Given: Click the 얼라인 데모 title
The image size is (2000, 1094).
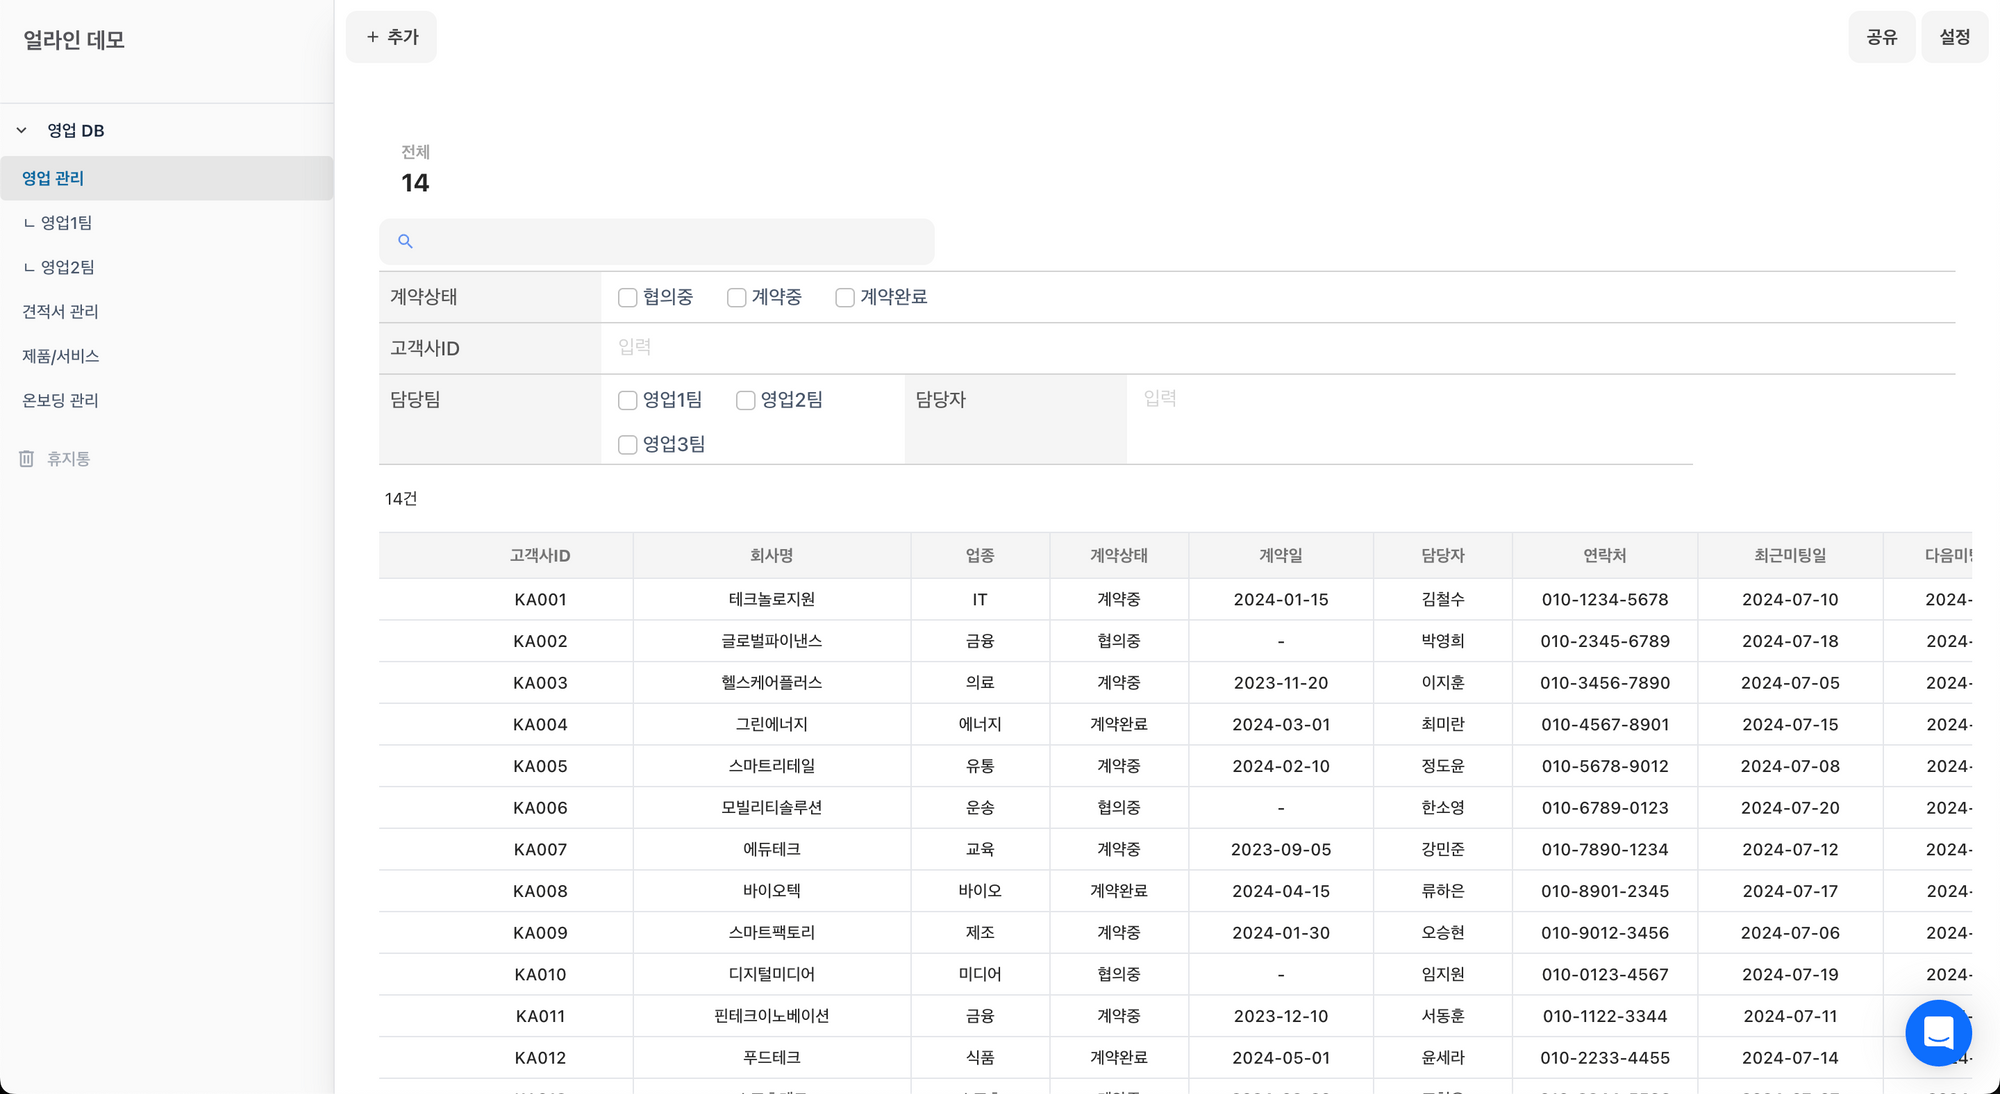Looking at the screenshot, I should 74,40.
